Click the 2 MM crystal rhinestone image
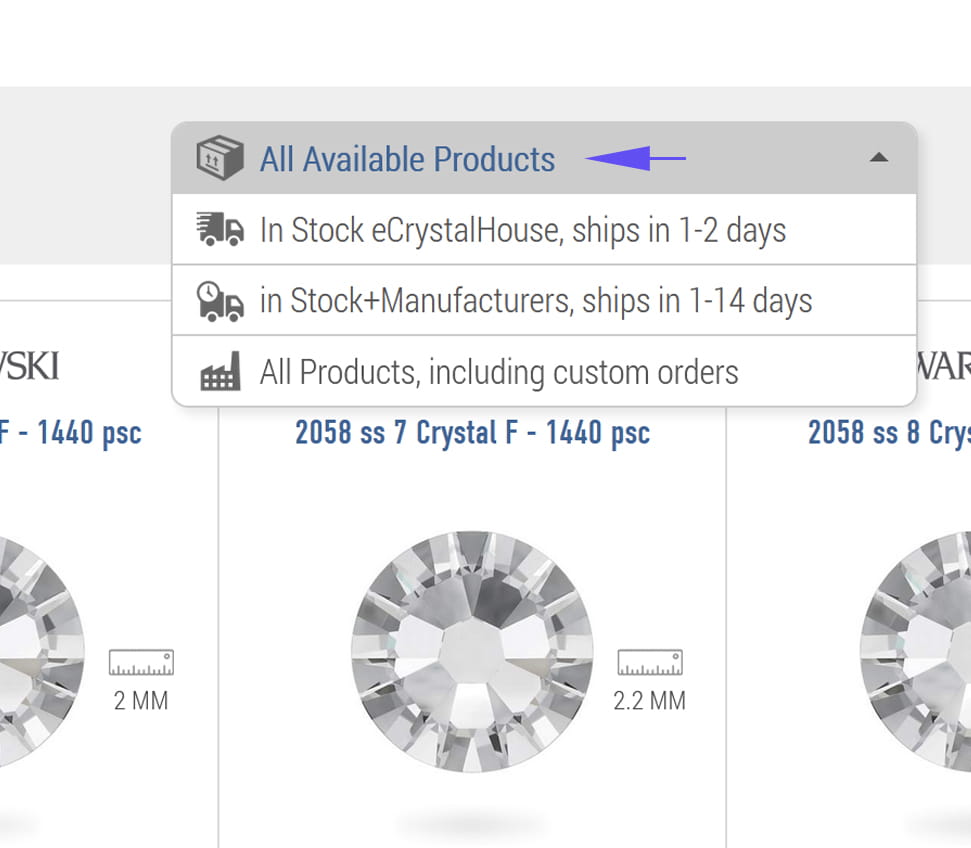The image size is (971, 848). pyautogui.click(x=42, y=652)
